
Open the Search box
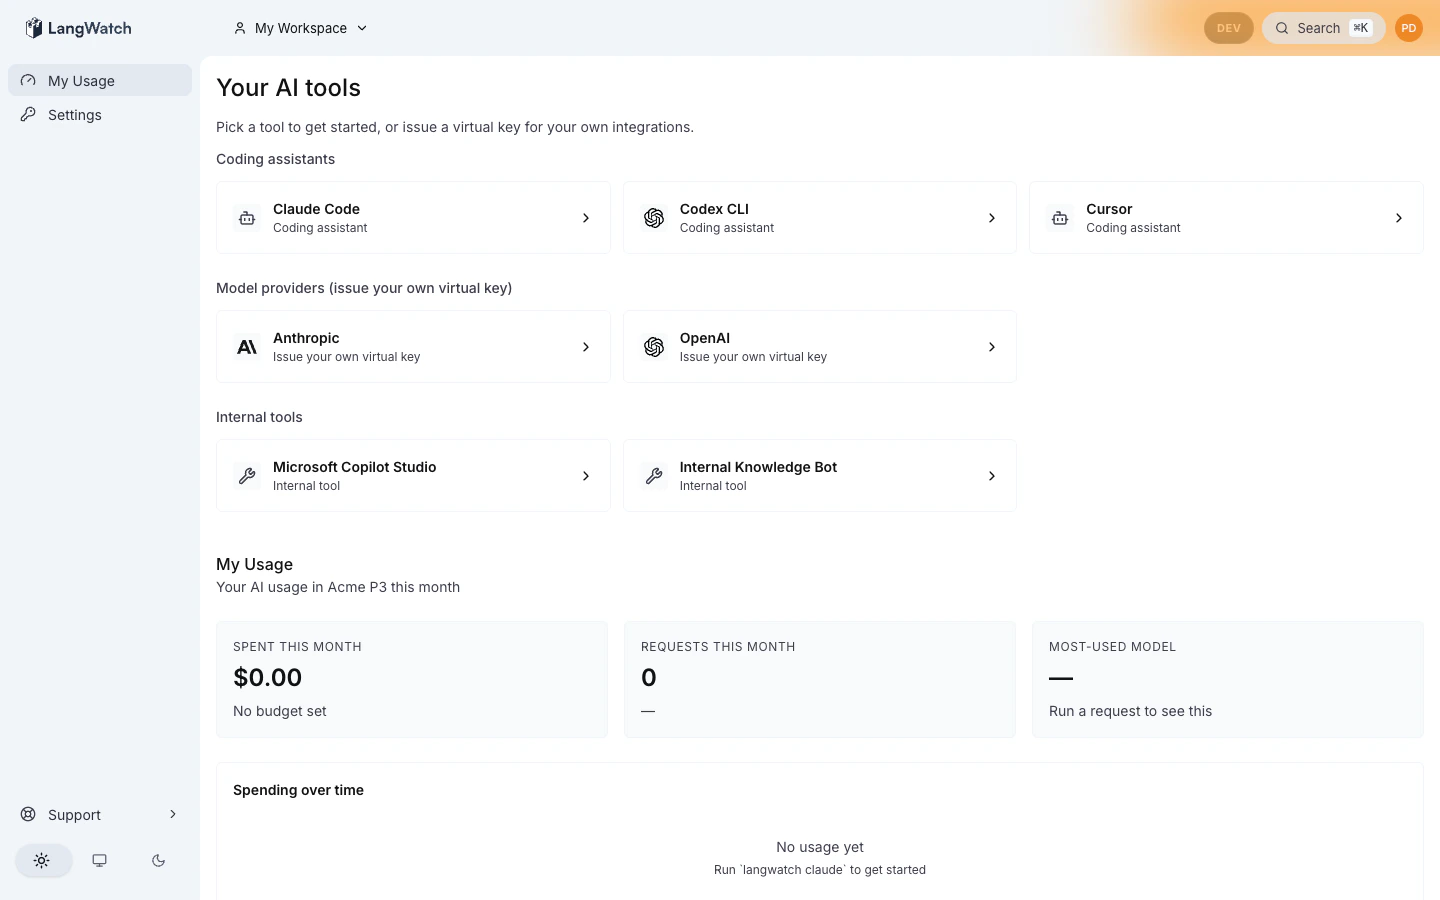(1324, 28)
